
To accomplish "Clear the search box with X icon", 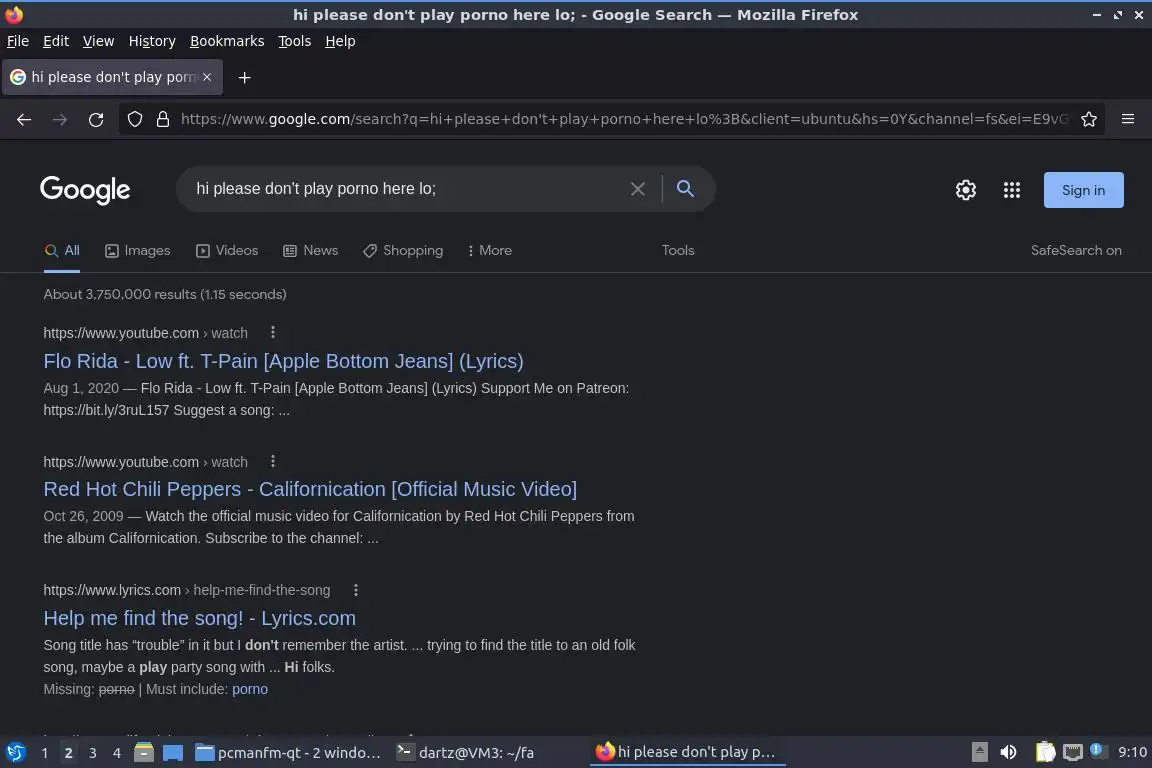I will pos(638,189).
